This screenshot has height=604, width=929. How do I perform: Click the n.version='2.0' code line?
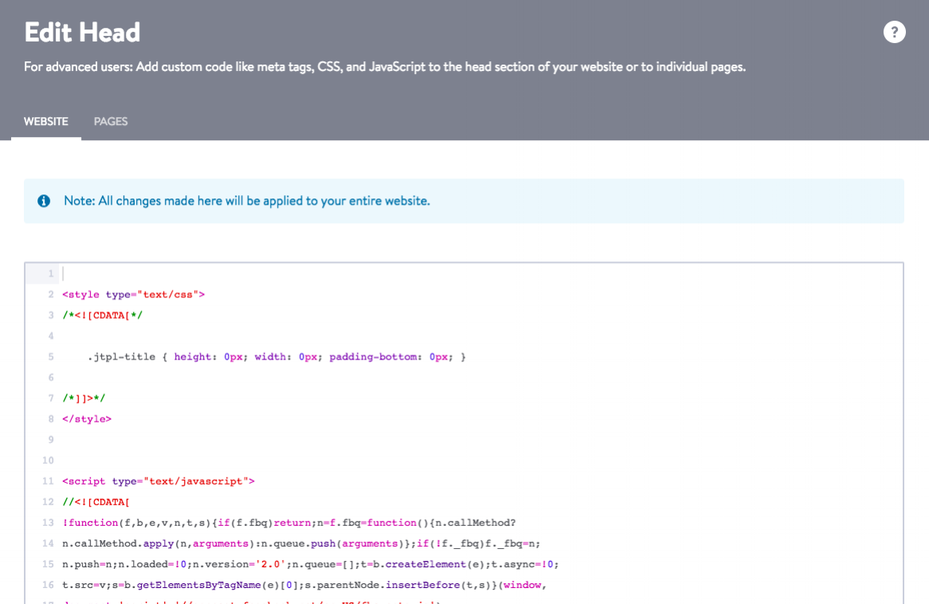coord(310,564)
